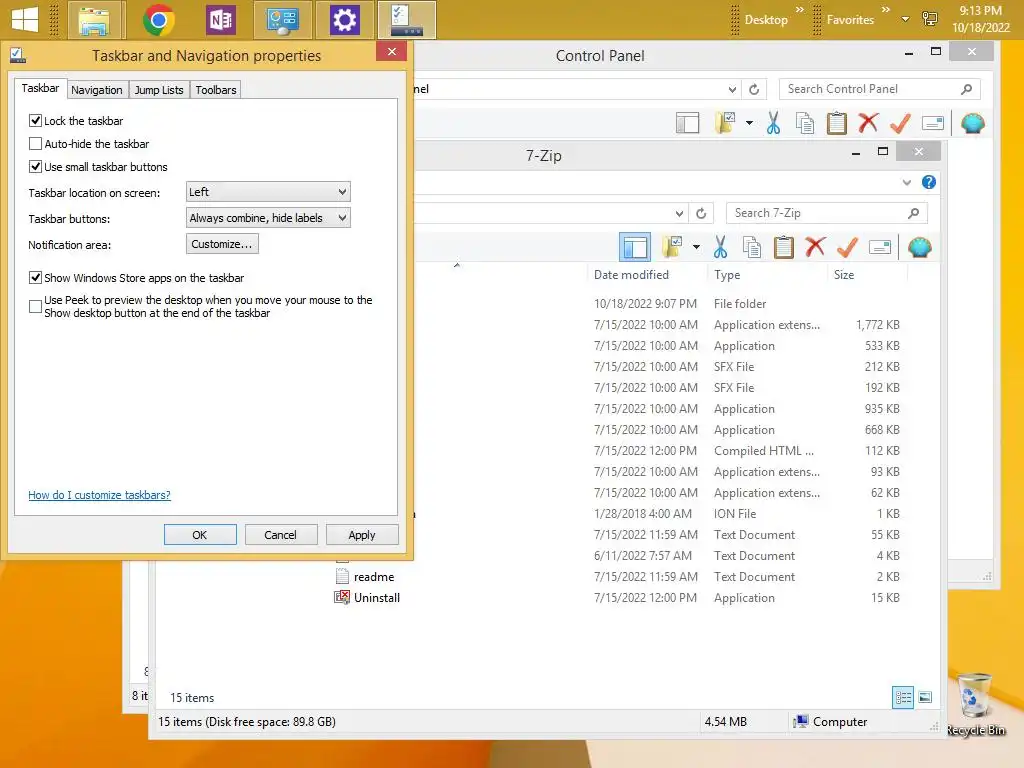
Task: Sort 7-Zip files by Size column
Action: (x=844, y=275)
